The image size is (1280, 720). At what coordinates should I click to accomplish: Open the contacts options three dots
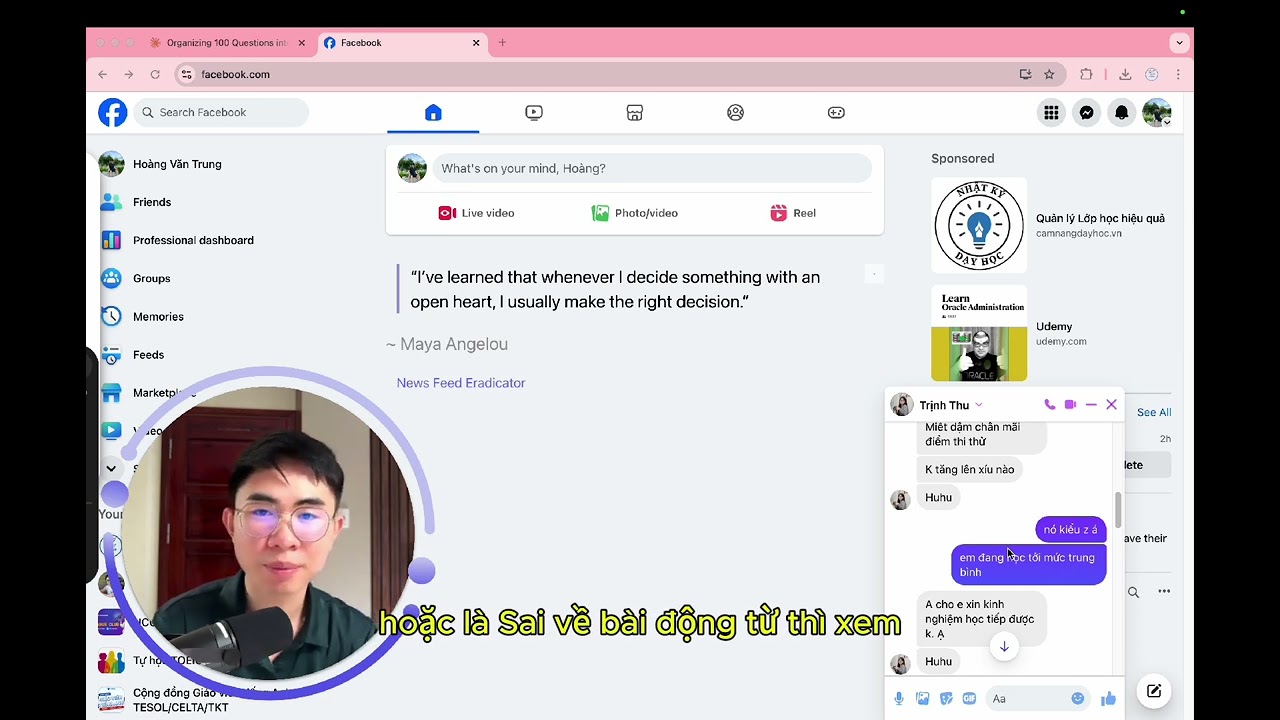(x=1164, y=592)
